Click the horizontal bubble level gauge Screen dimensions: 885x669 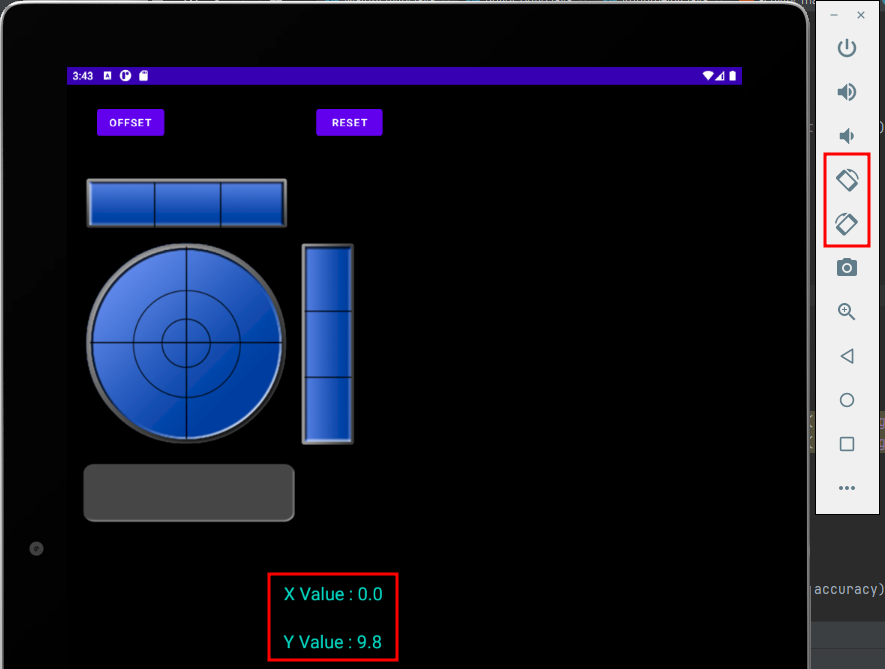[x=187, y=203]
